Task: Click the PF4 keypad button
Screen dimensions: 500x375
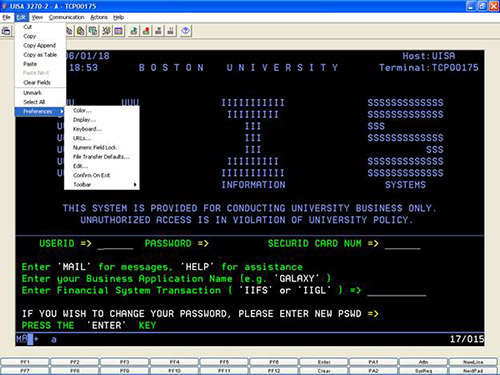Action: tap(174, 362)
